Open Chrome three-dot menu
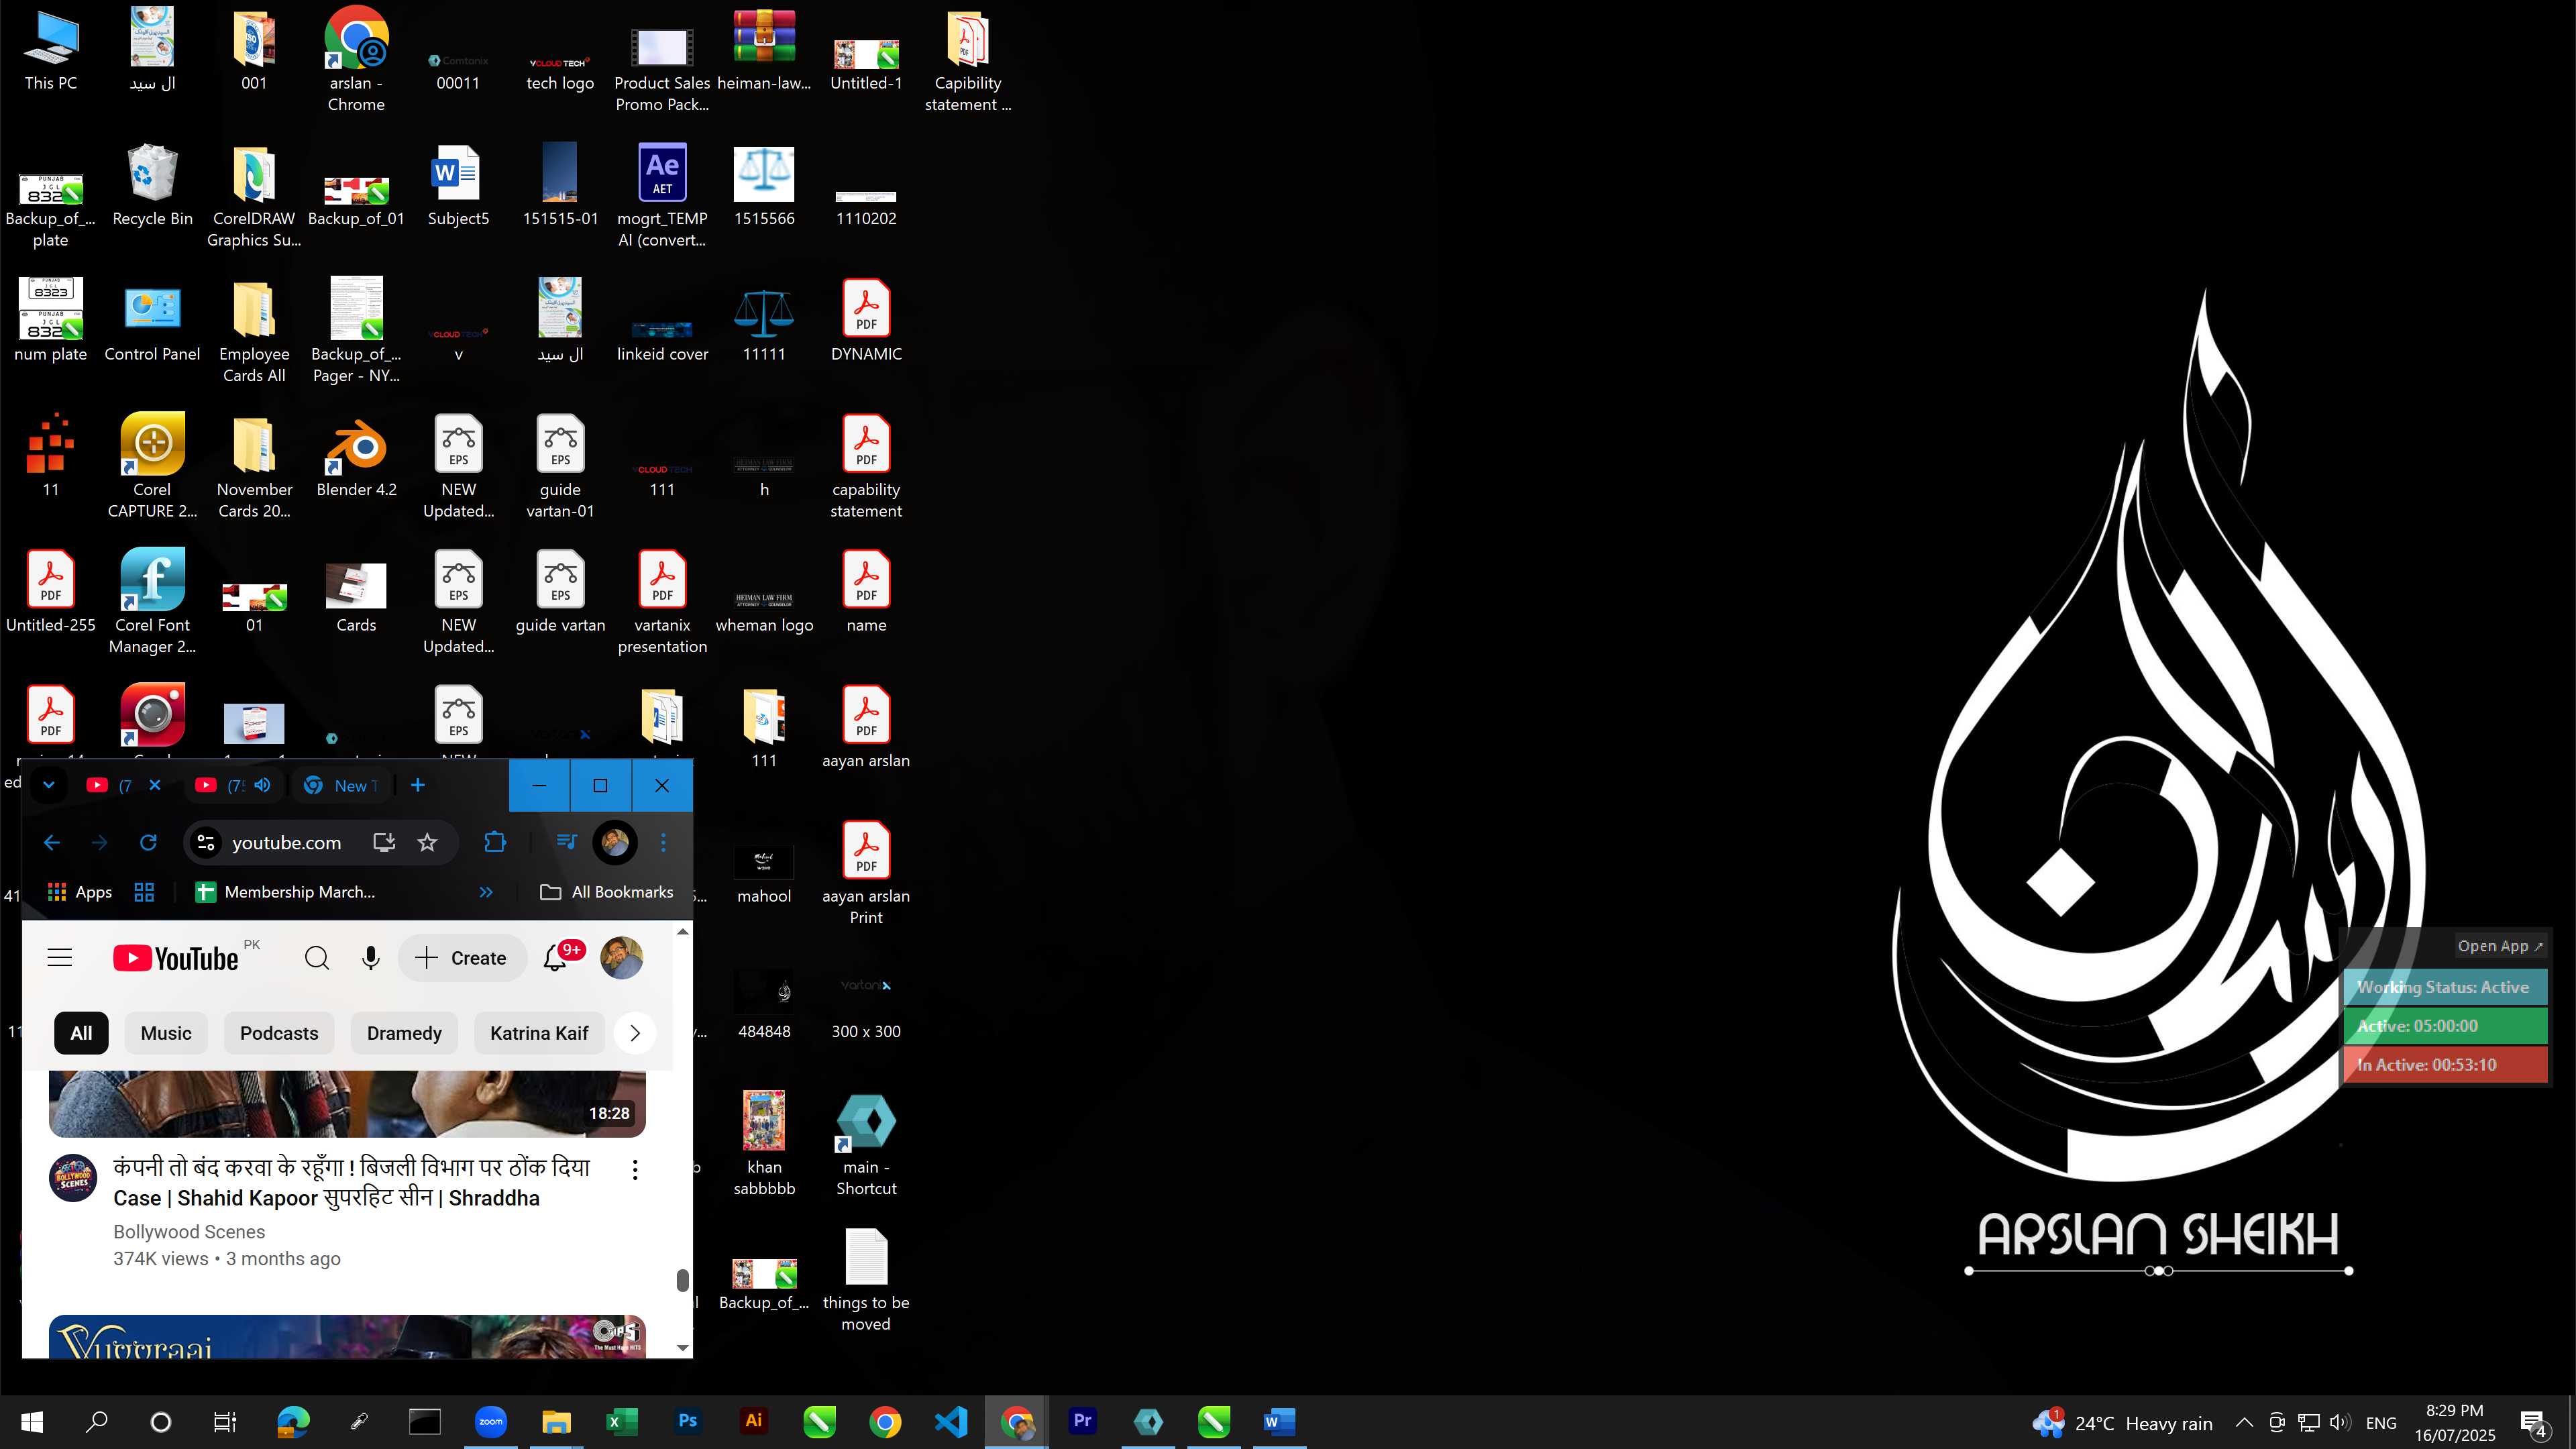This screenshot has width=2576, height=1449. [663, 843]
